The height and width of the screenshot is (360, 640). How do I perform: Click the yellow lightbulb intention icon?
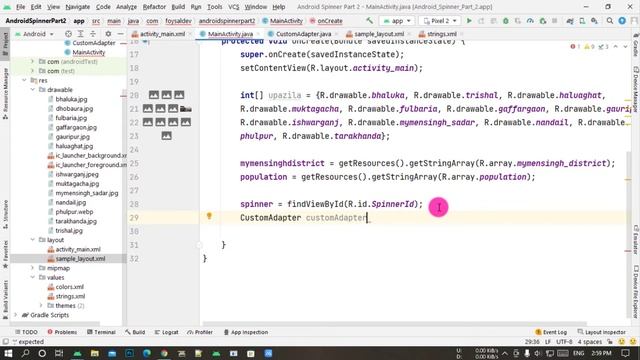pyautogui.click(x=209, y=216)
